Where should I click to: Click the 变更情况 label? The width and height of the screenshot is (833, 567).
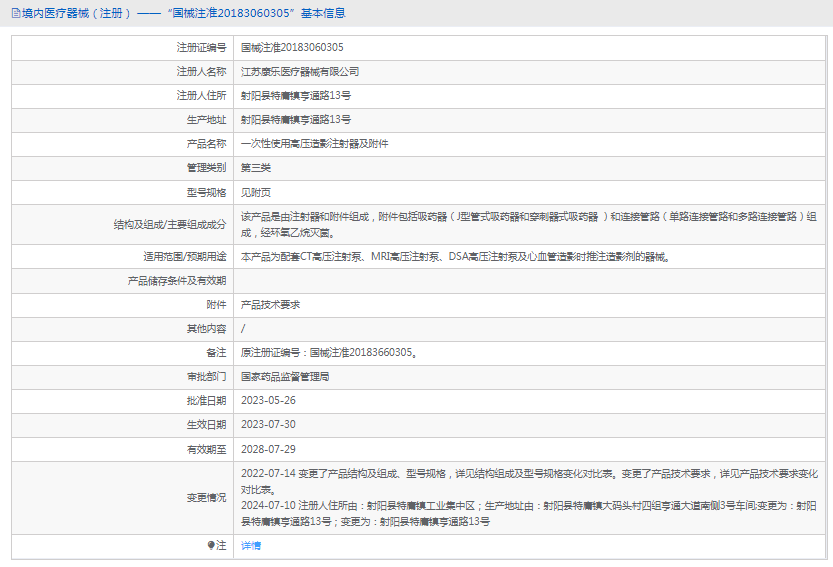206,498
